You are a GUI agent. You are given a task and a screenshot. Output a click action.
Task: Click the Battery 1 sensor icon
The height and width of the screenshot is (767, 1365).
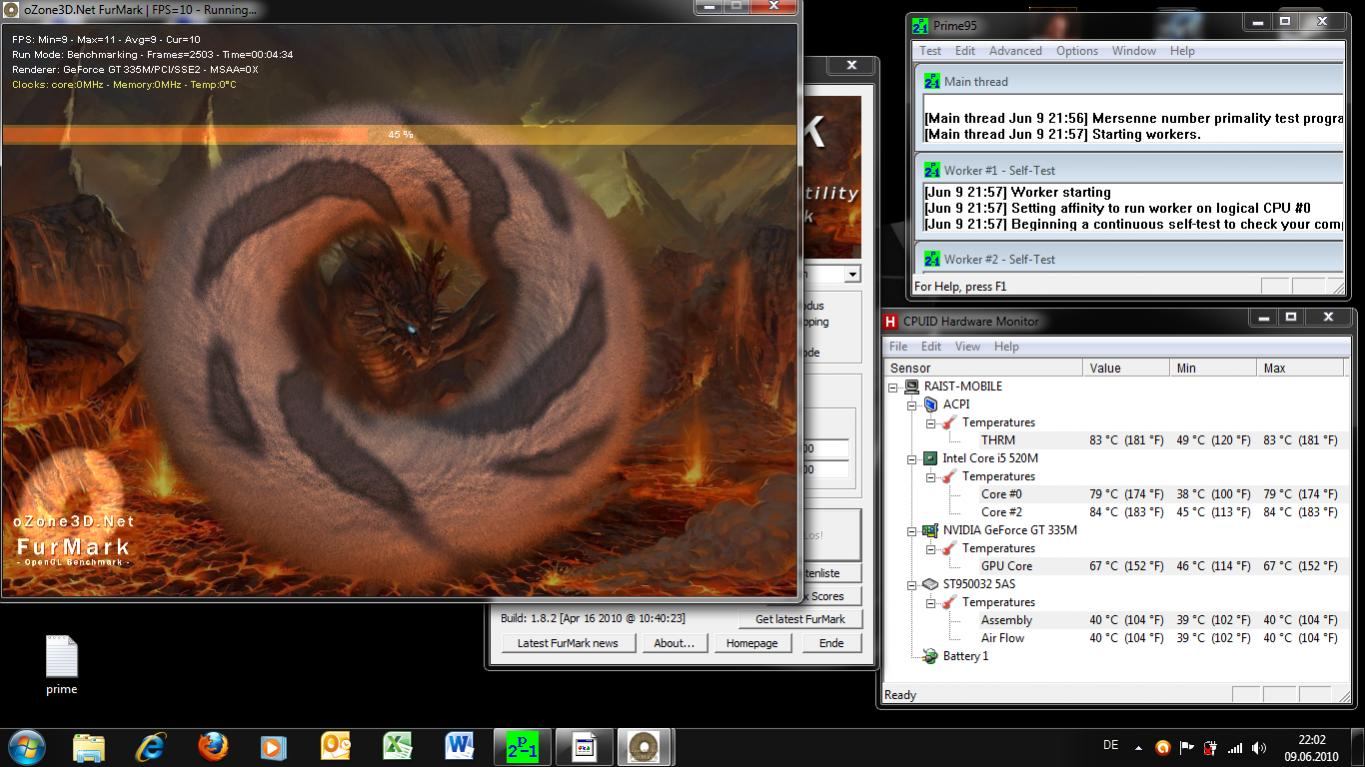930,656
